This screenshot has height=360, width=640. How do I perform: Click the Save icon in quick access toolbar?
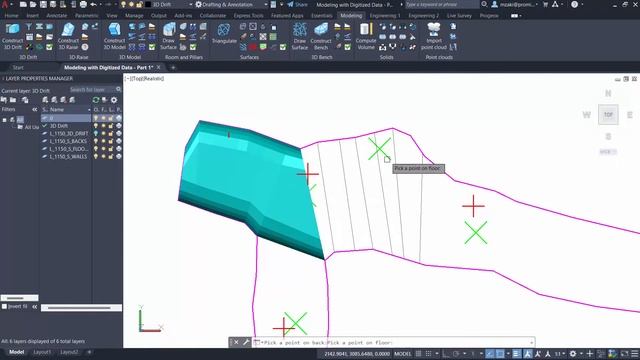pos(43,4)
